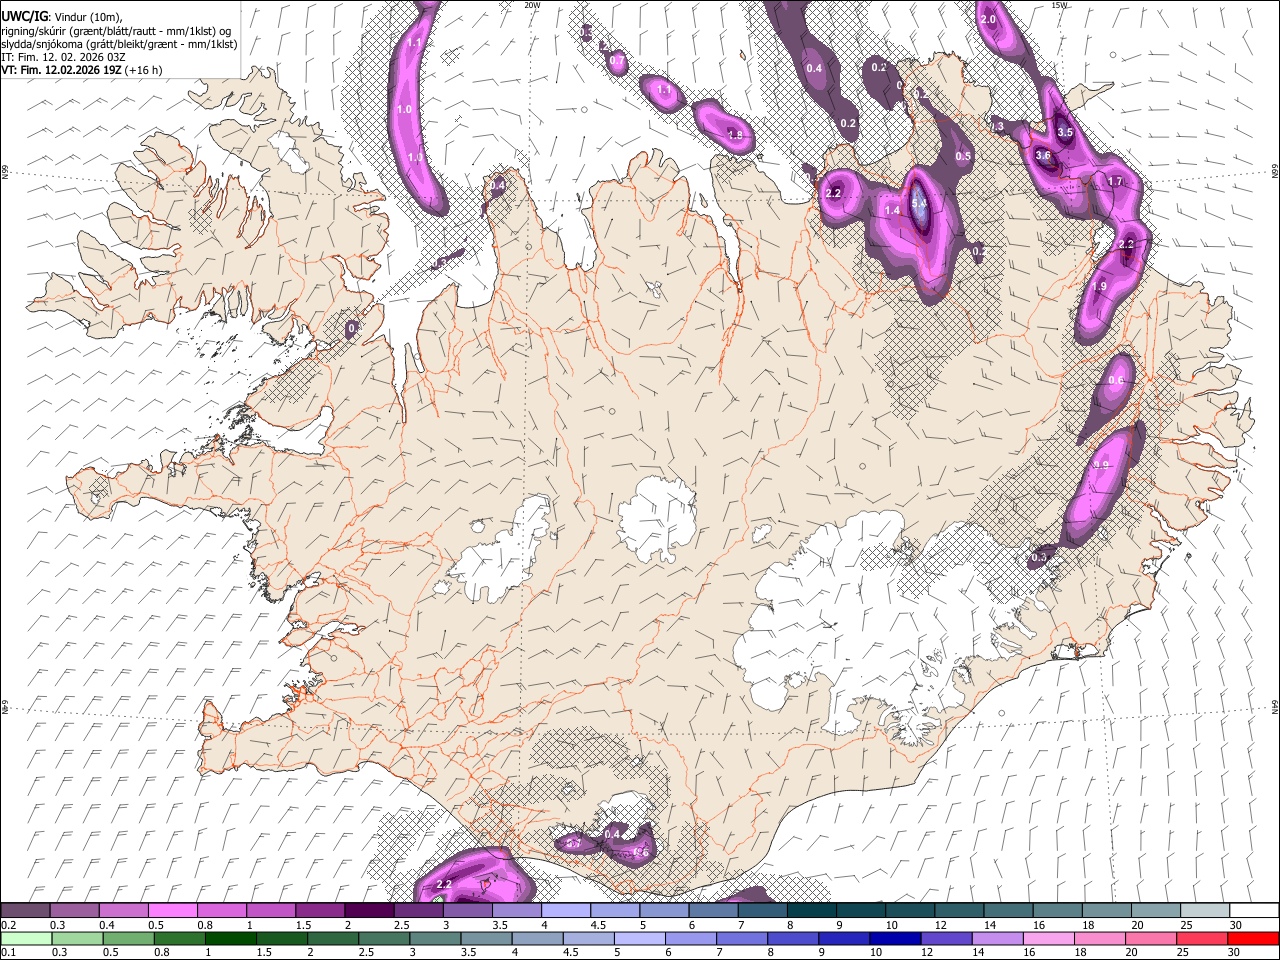The width and height of the screenshot is (1280, 960).
Task: Click the white 30 mm snow legend swatch
Action: [1254, 910]
